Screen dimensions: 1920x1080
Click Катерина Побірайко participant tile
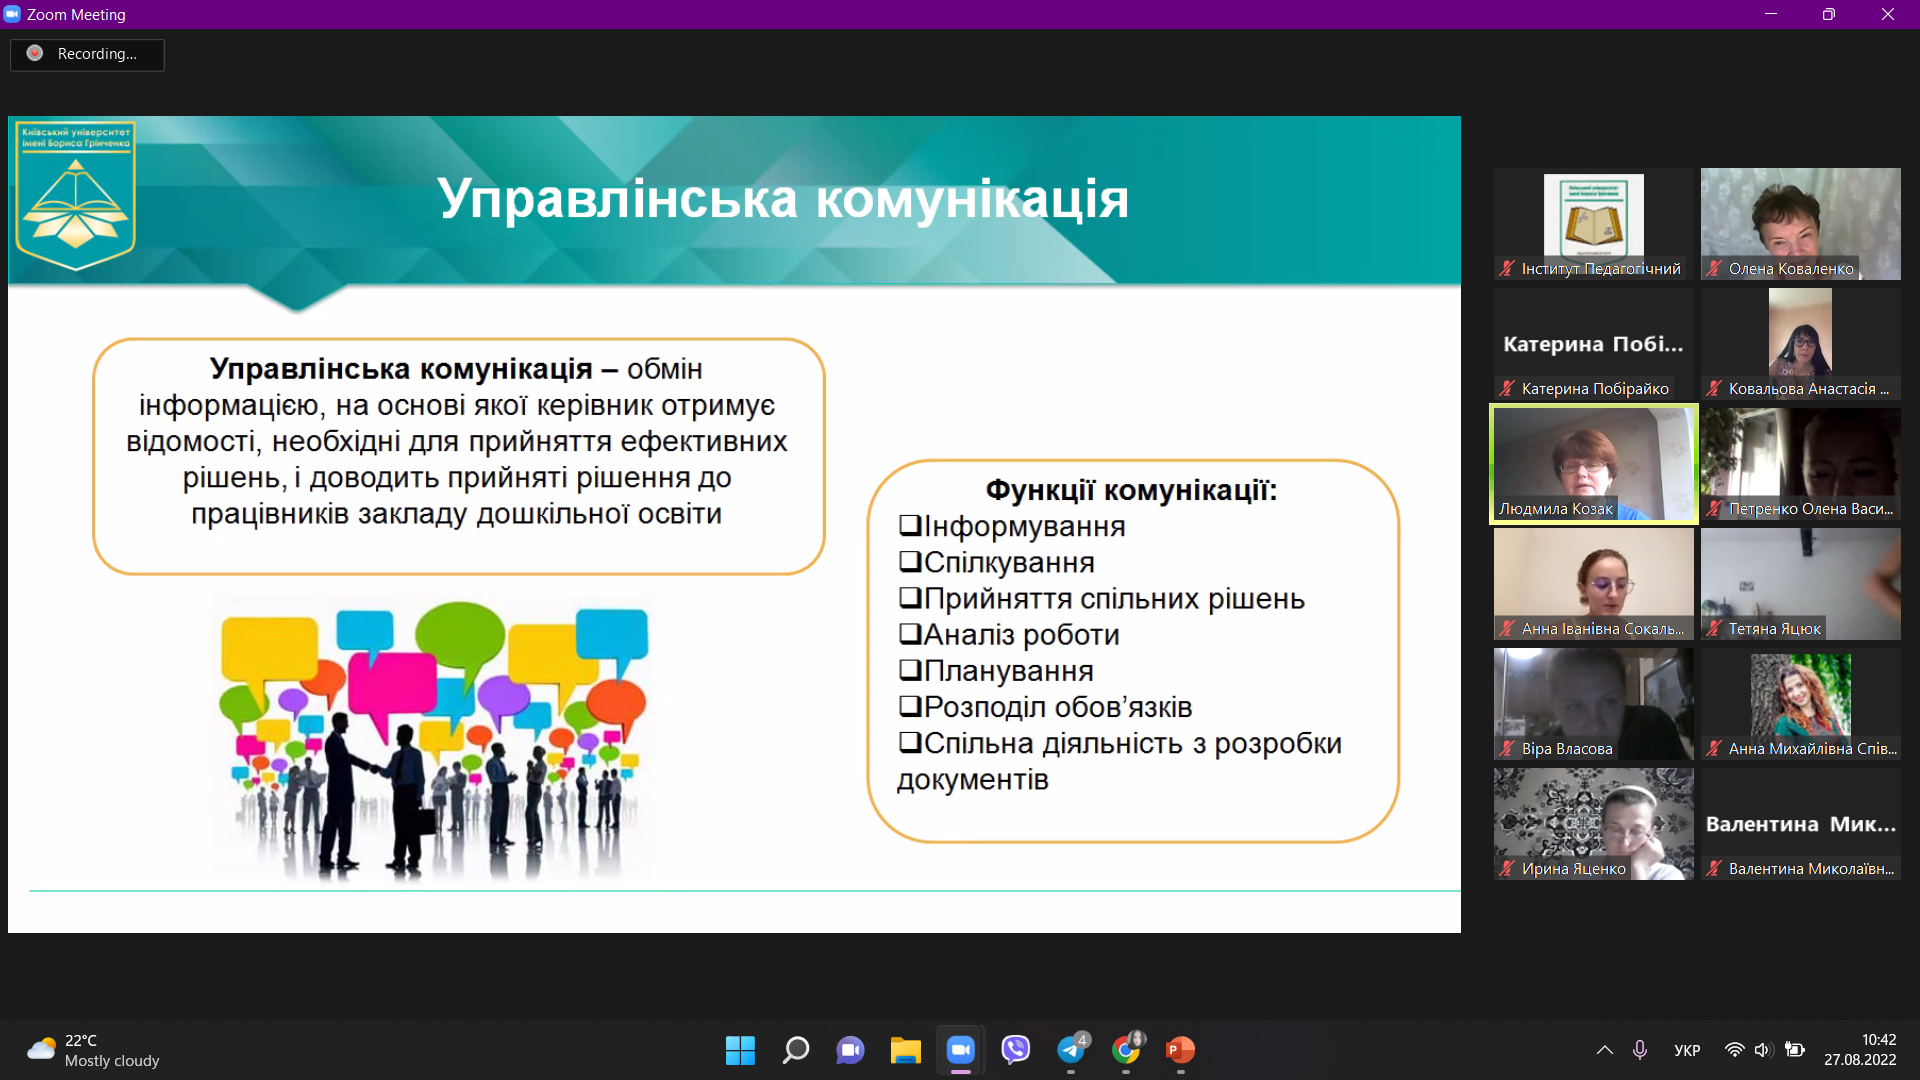1594,344
